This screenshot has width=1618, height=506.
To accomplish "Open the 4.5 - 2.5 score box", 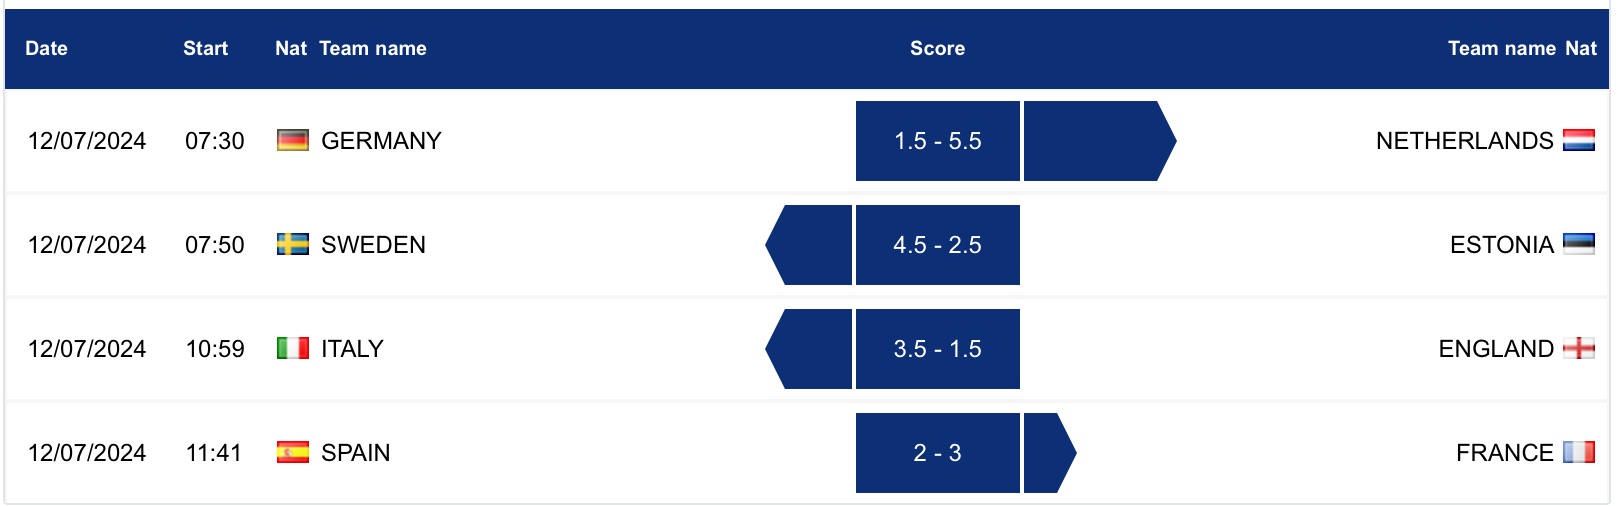I will [x=937, y=245].
